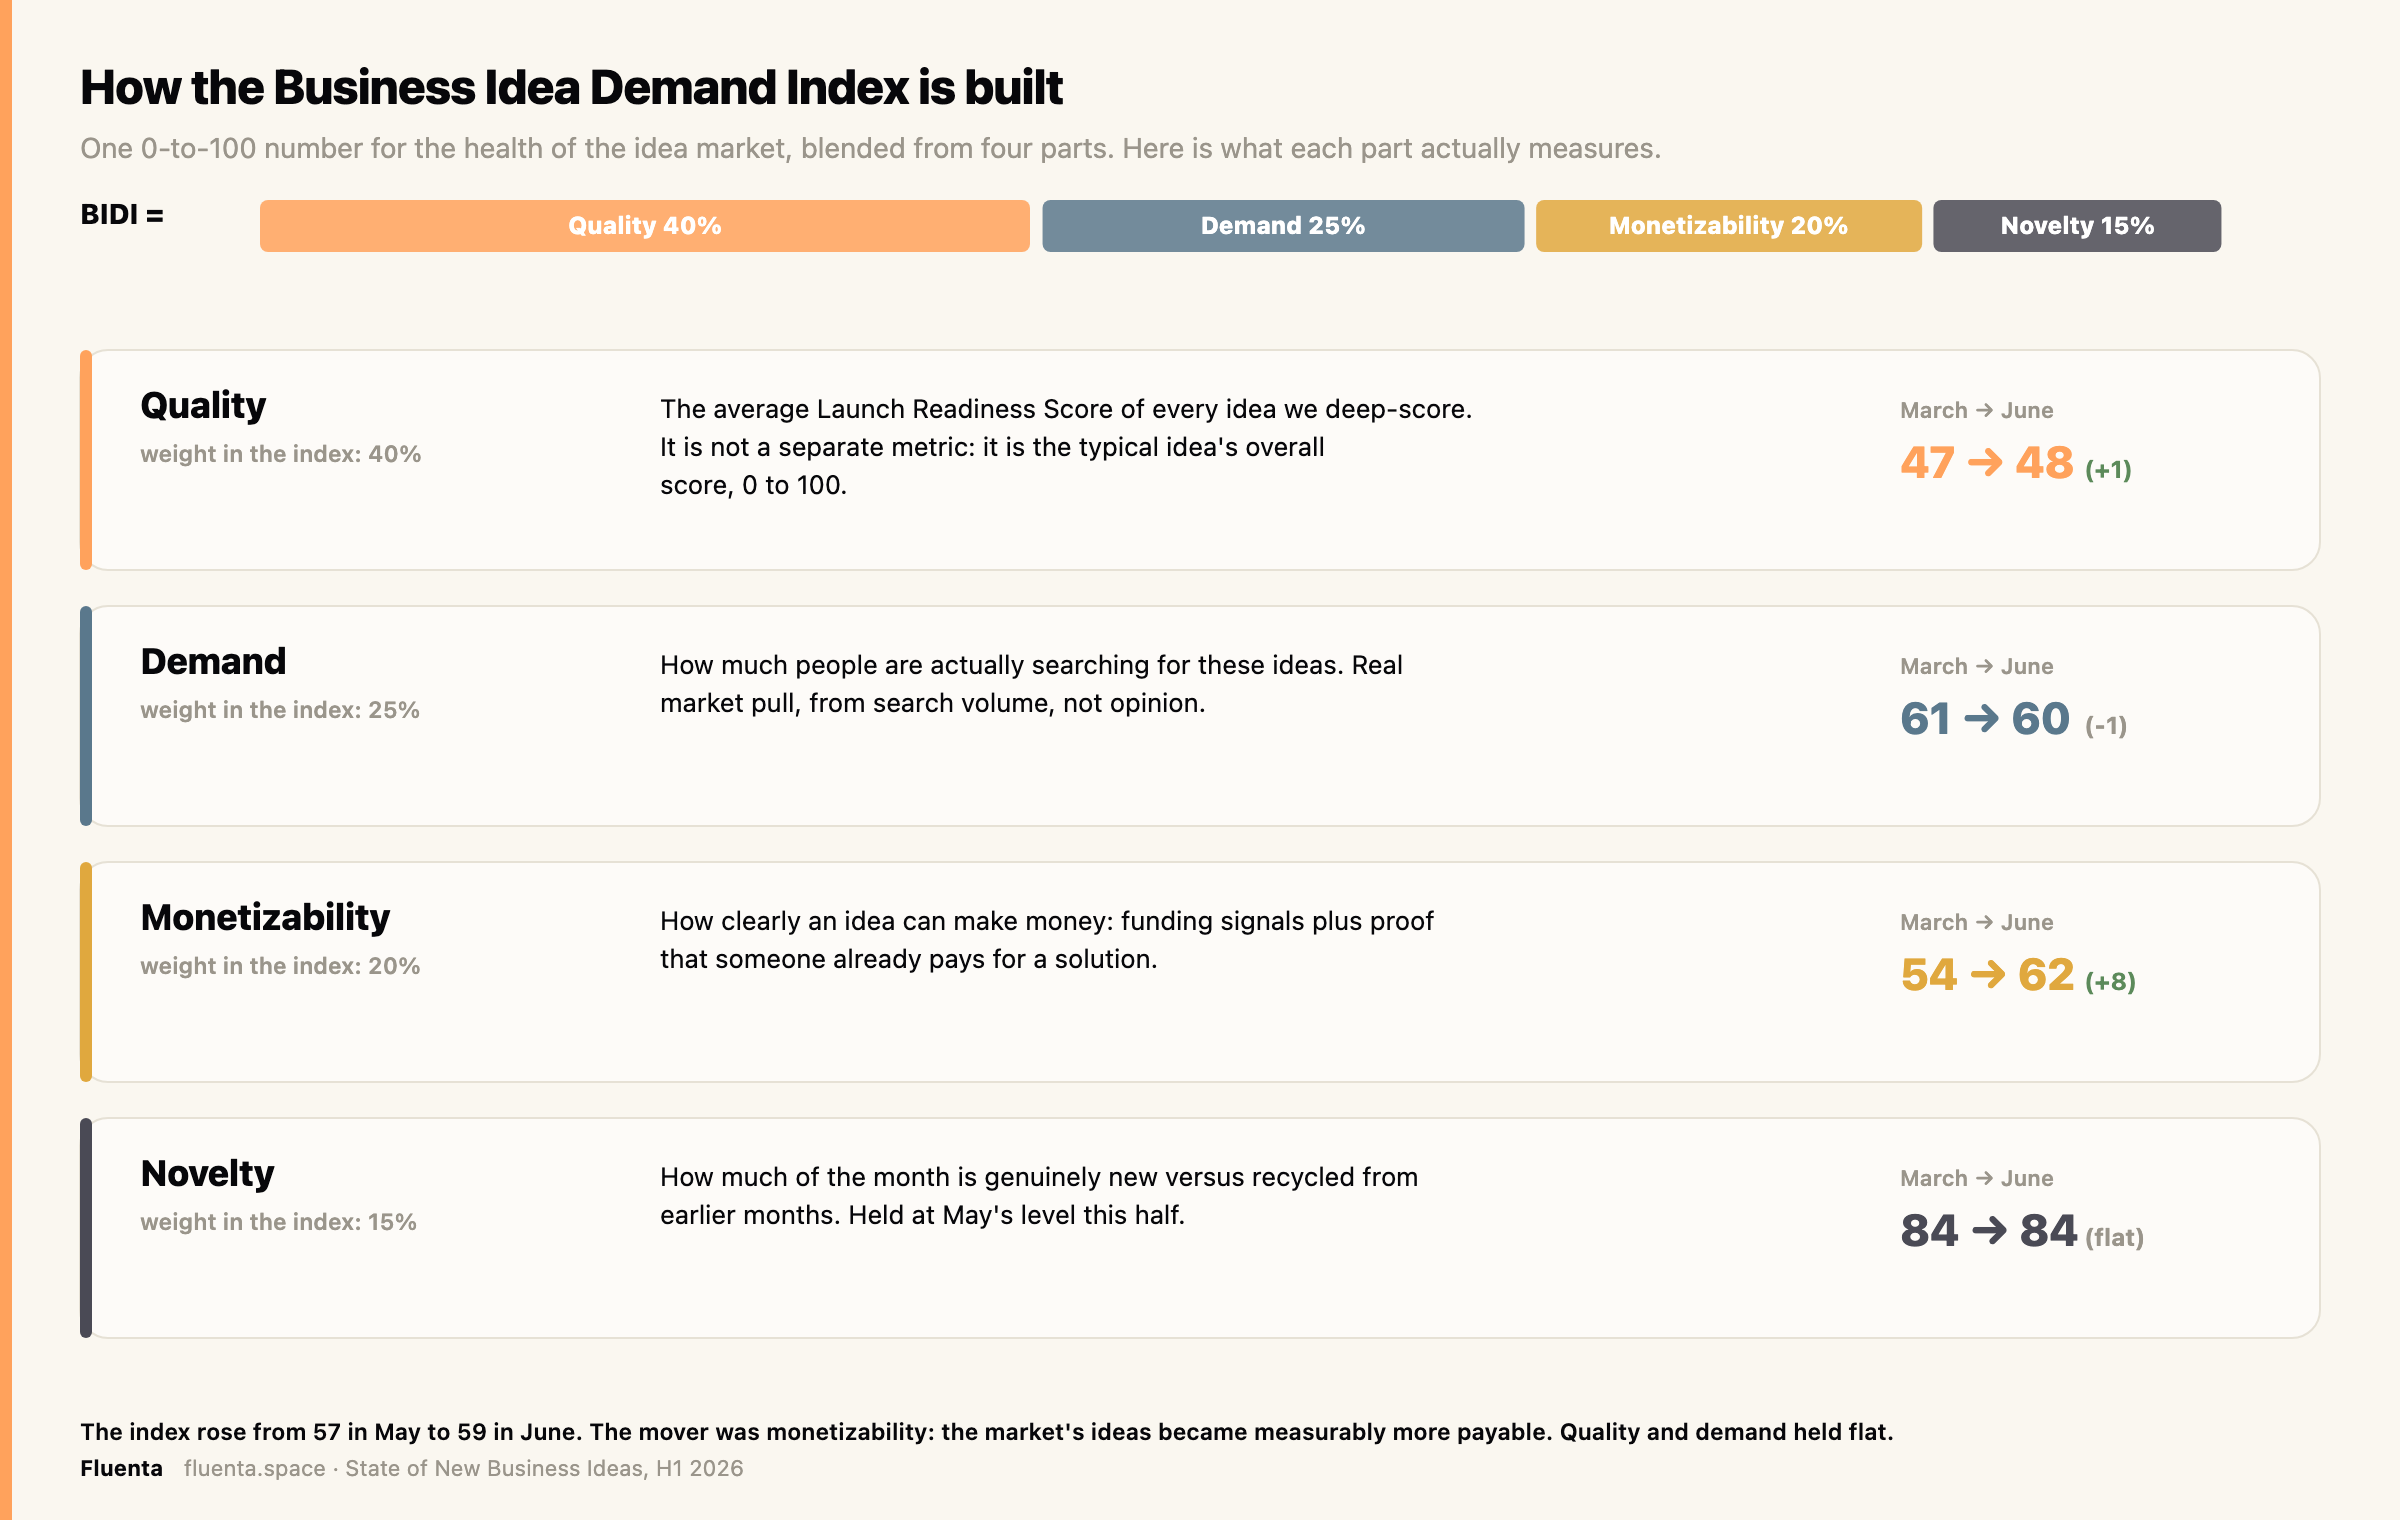Click the (flat) change label
Screen dimensions: 2400x1520
[2114, 1238]
